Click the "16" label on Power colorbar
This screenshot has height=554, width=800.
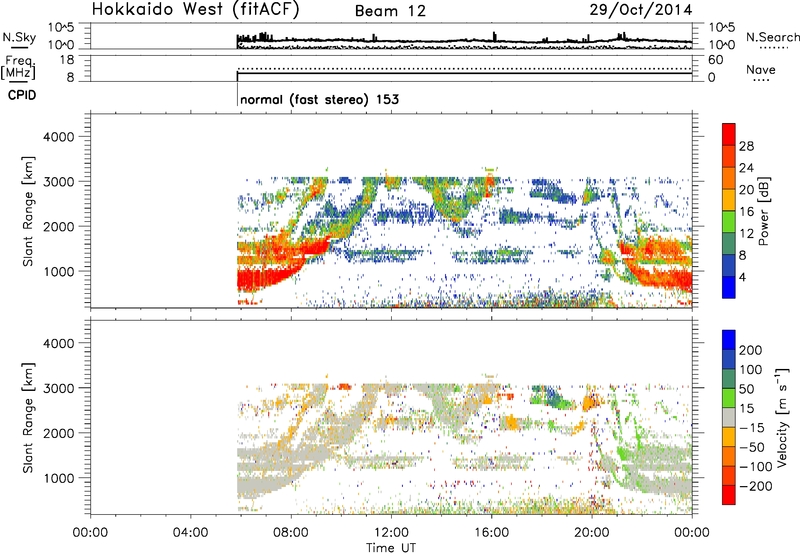coord(746,212)
